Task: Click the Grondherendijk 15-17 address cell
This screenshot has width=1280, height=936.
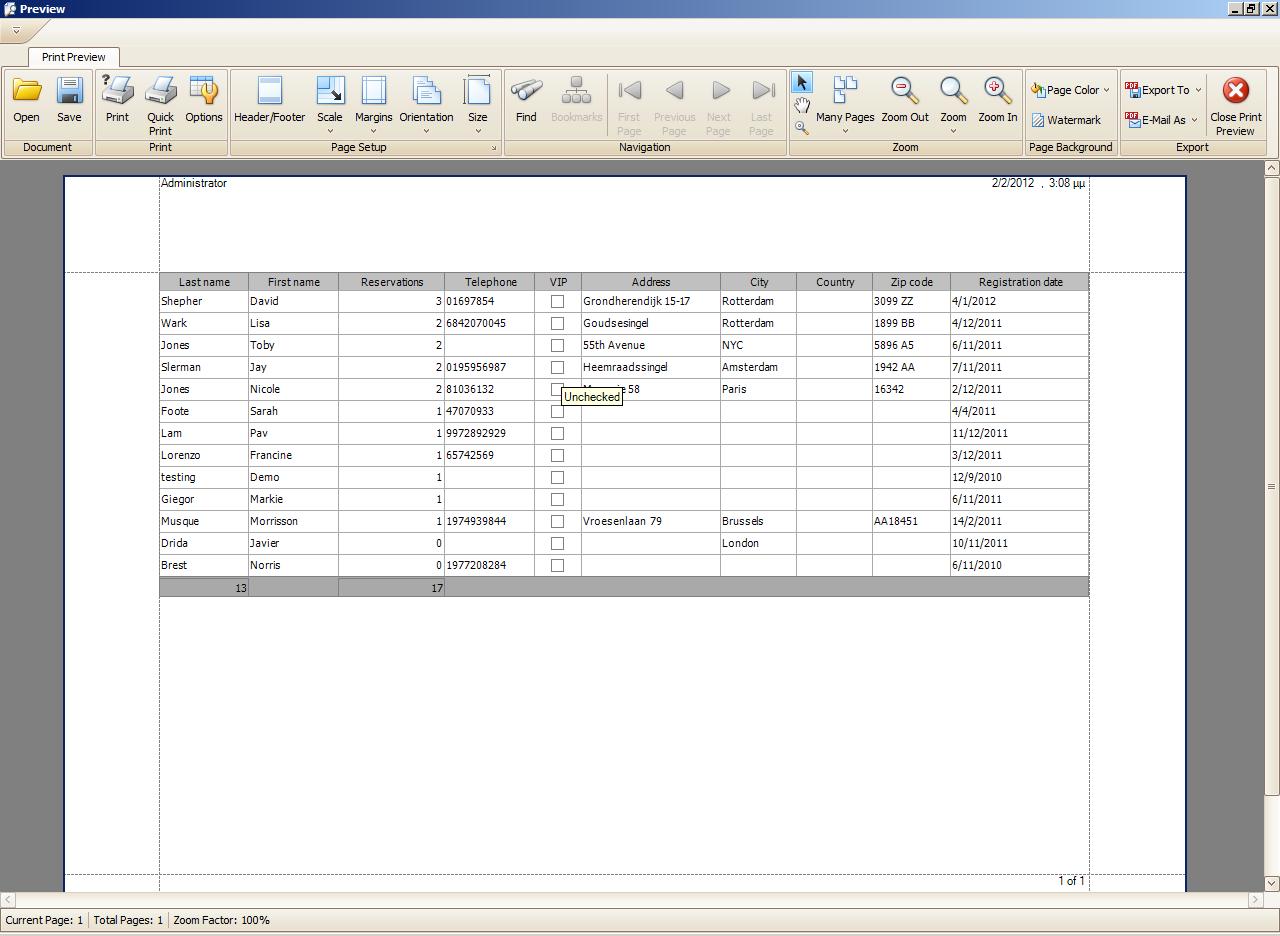Action: click(651, 301)
